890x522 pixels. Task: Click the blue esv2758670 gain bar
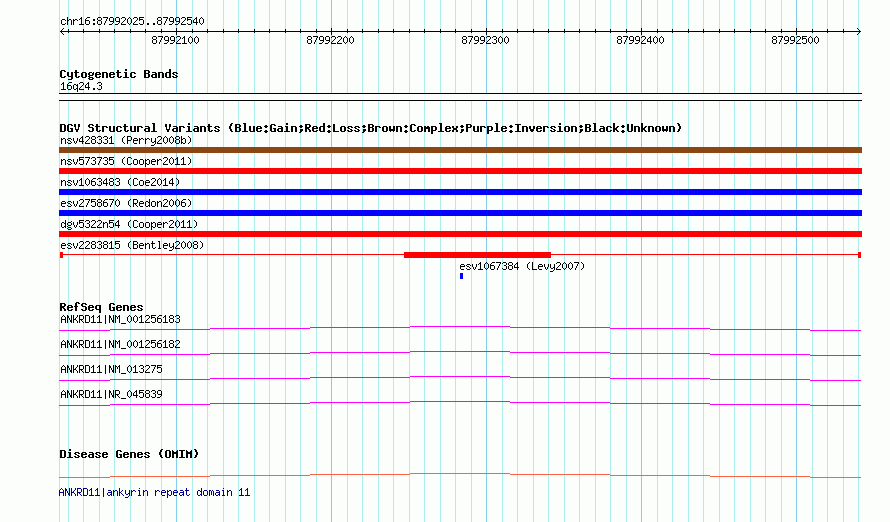point(460,213)
